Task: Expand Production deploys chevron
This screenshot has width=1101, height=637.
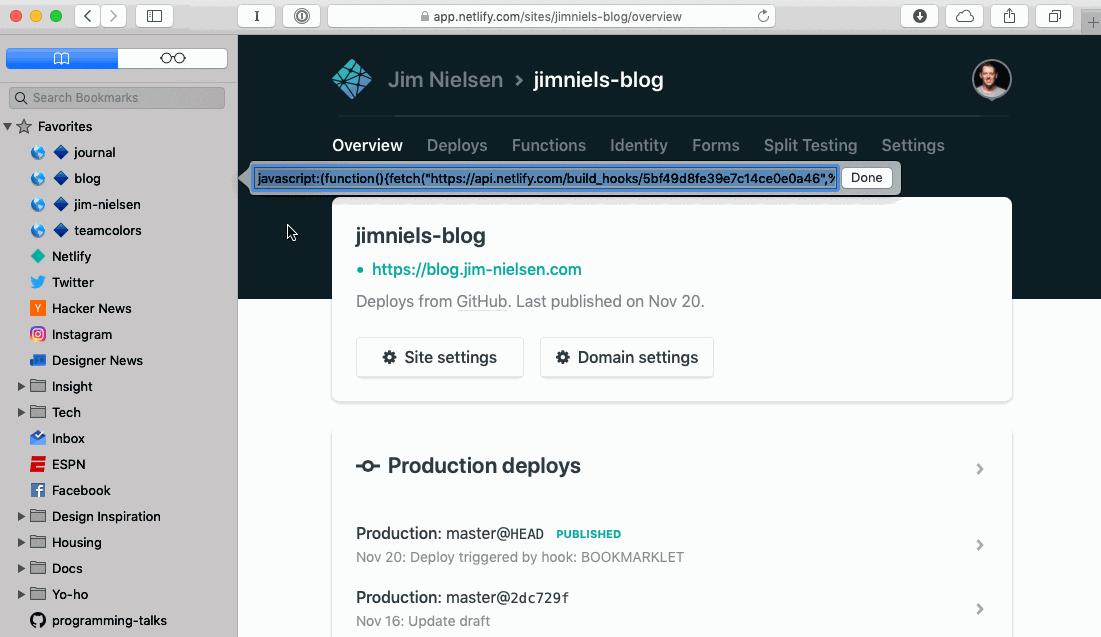Action: point(980,468)
